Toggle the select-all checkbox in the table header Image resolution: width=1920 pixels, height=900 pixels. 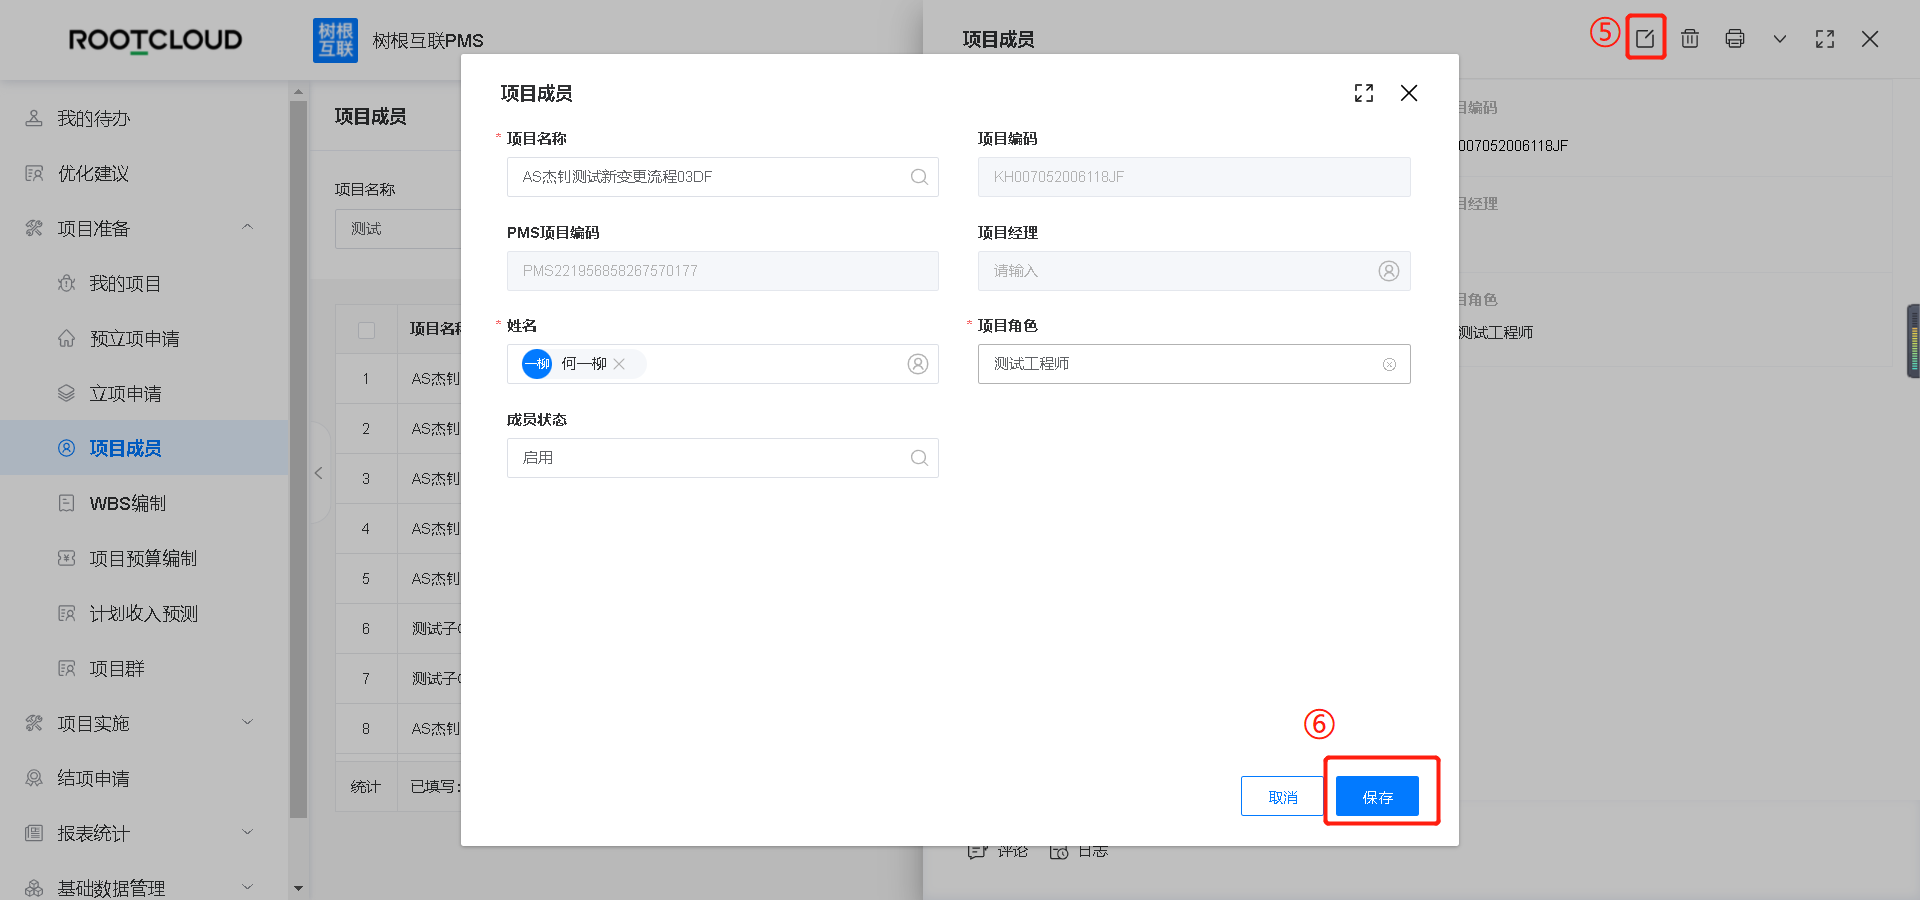coord(366,330)
